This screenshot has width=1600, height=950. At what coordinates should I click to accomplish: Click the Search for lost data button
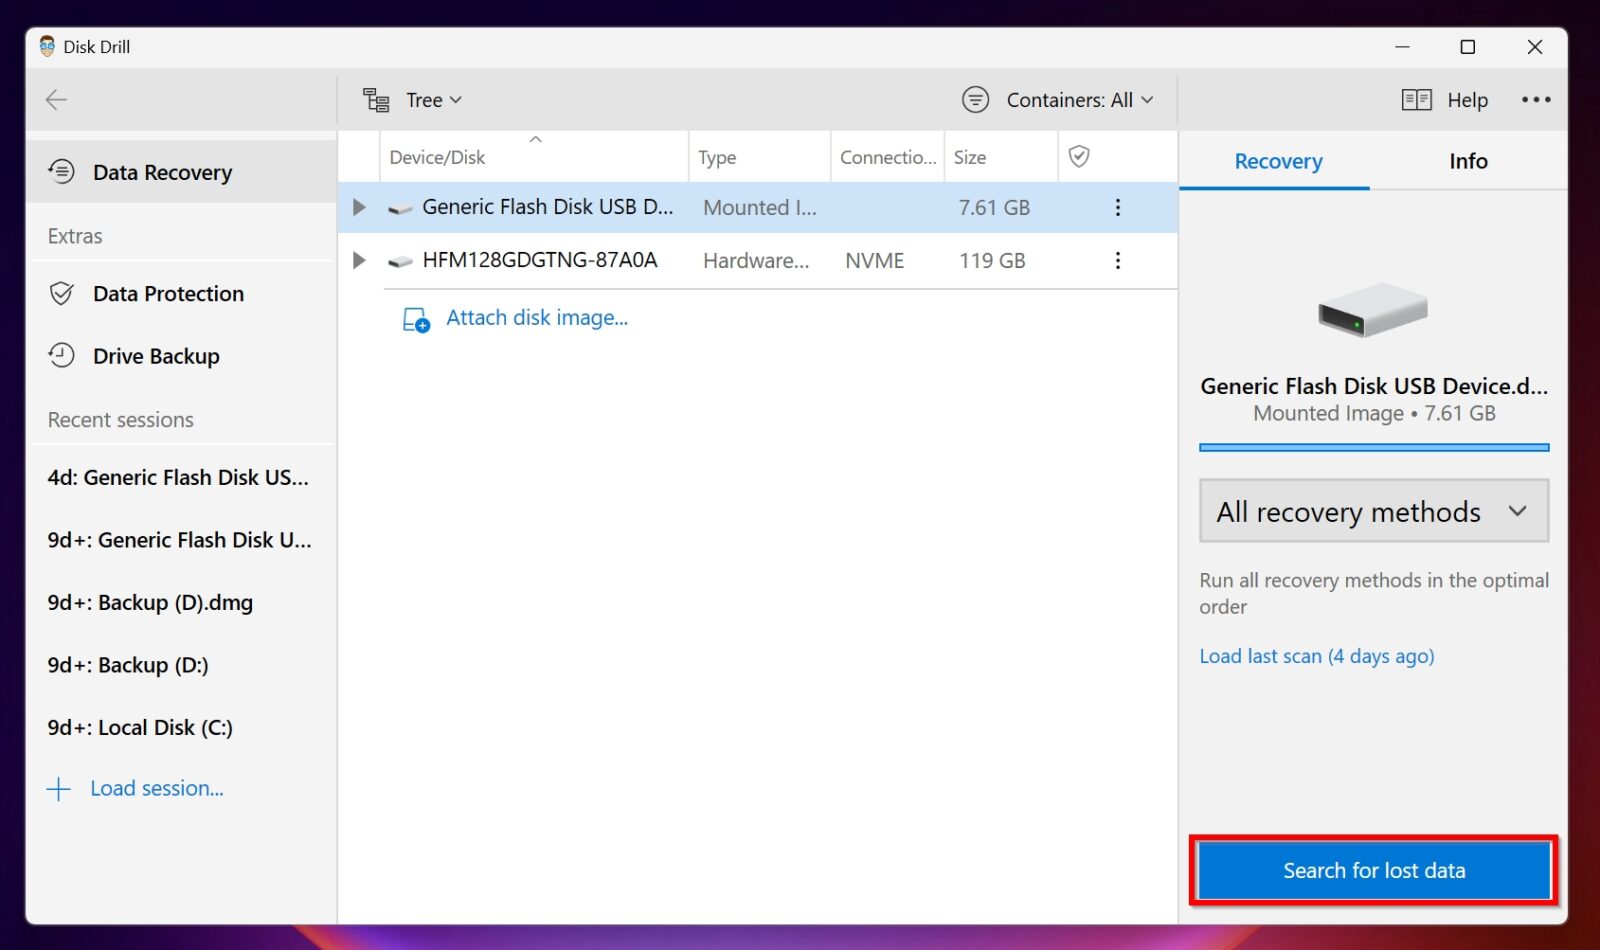pyautogui.click(x=1372, y=870)
